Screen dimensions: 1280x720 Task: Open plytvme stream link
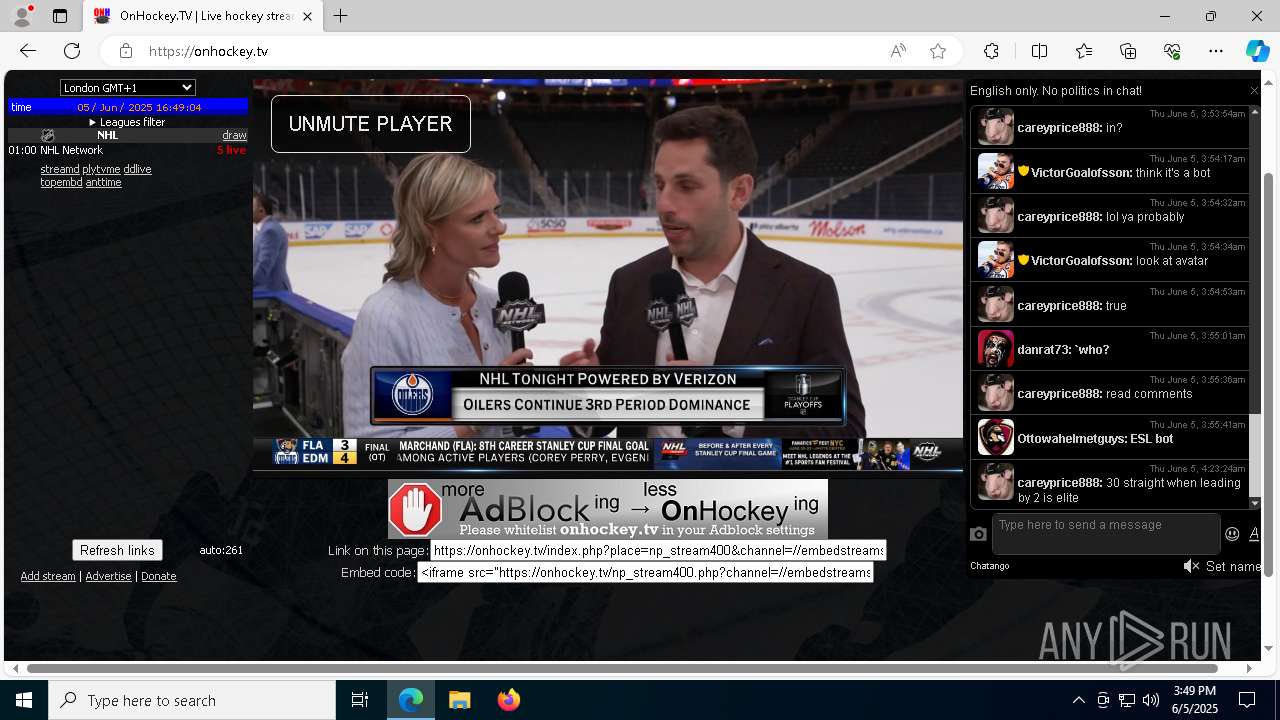[x=101, y=169]
